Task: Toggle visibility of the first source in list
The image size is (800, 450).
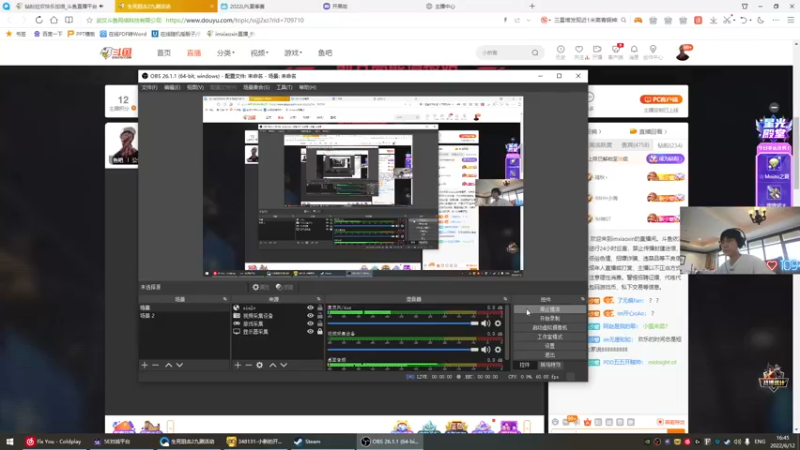Action: point(310,308)
